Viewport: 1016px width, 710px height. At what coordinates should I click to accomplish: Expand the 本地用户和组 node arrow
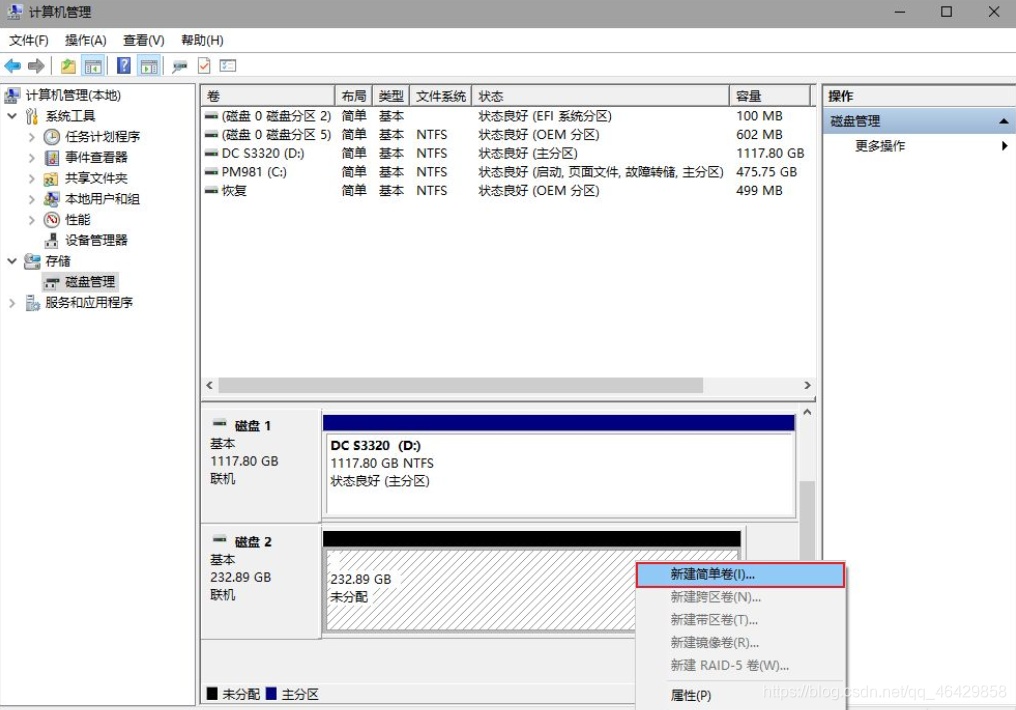(31, 199)
